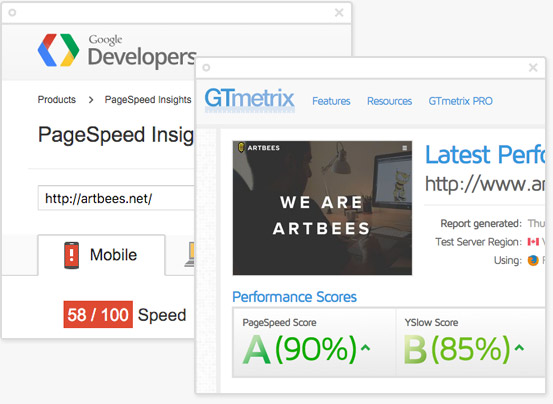The image size is (553, 404).
Task: Close the Google Developers window
Action: pos(339,13)
